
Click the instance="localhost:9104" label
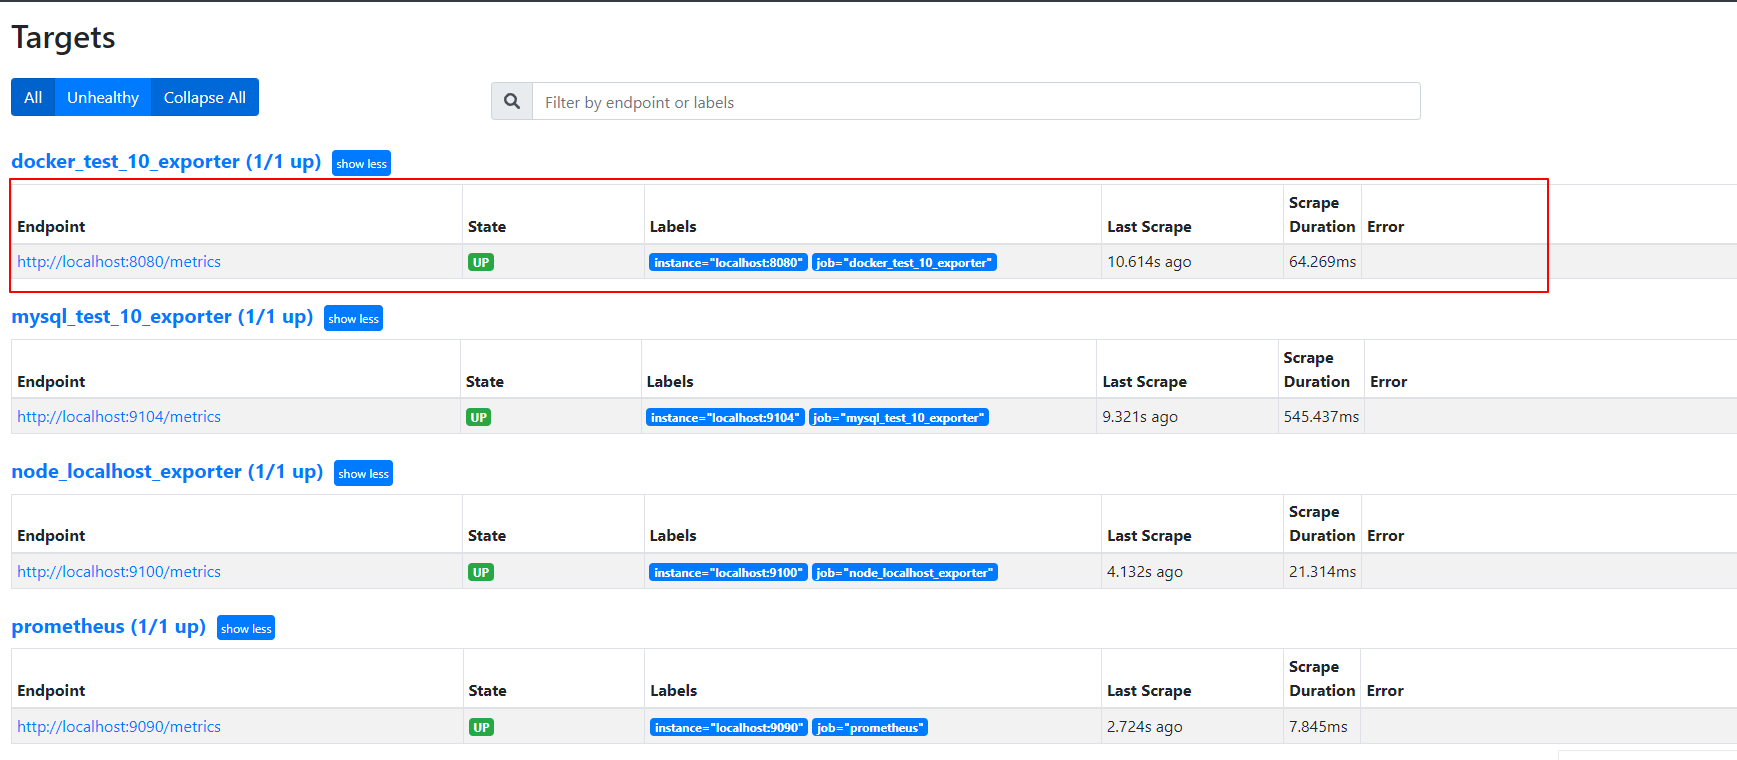725,417
